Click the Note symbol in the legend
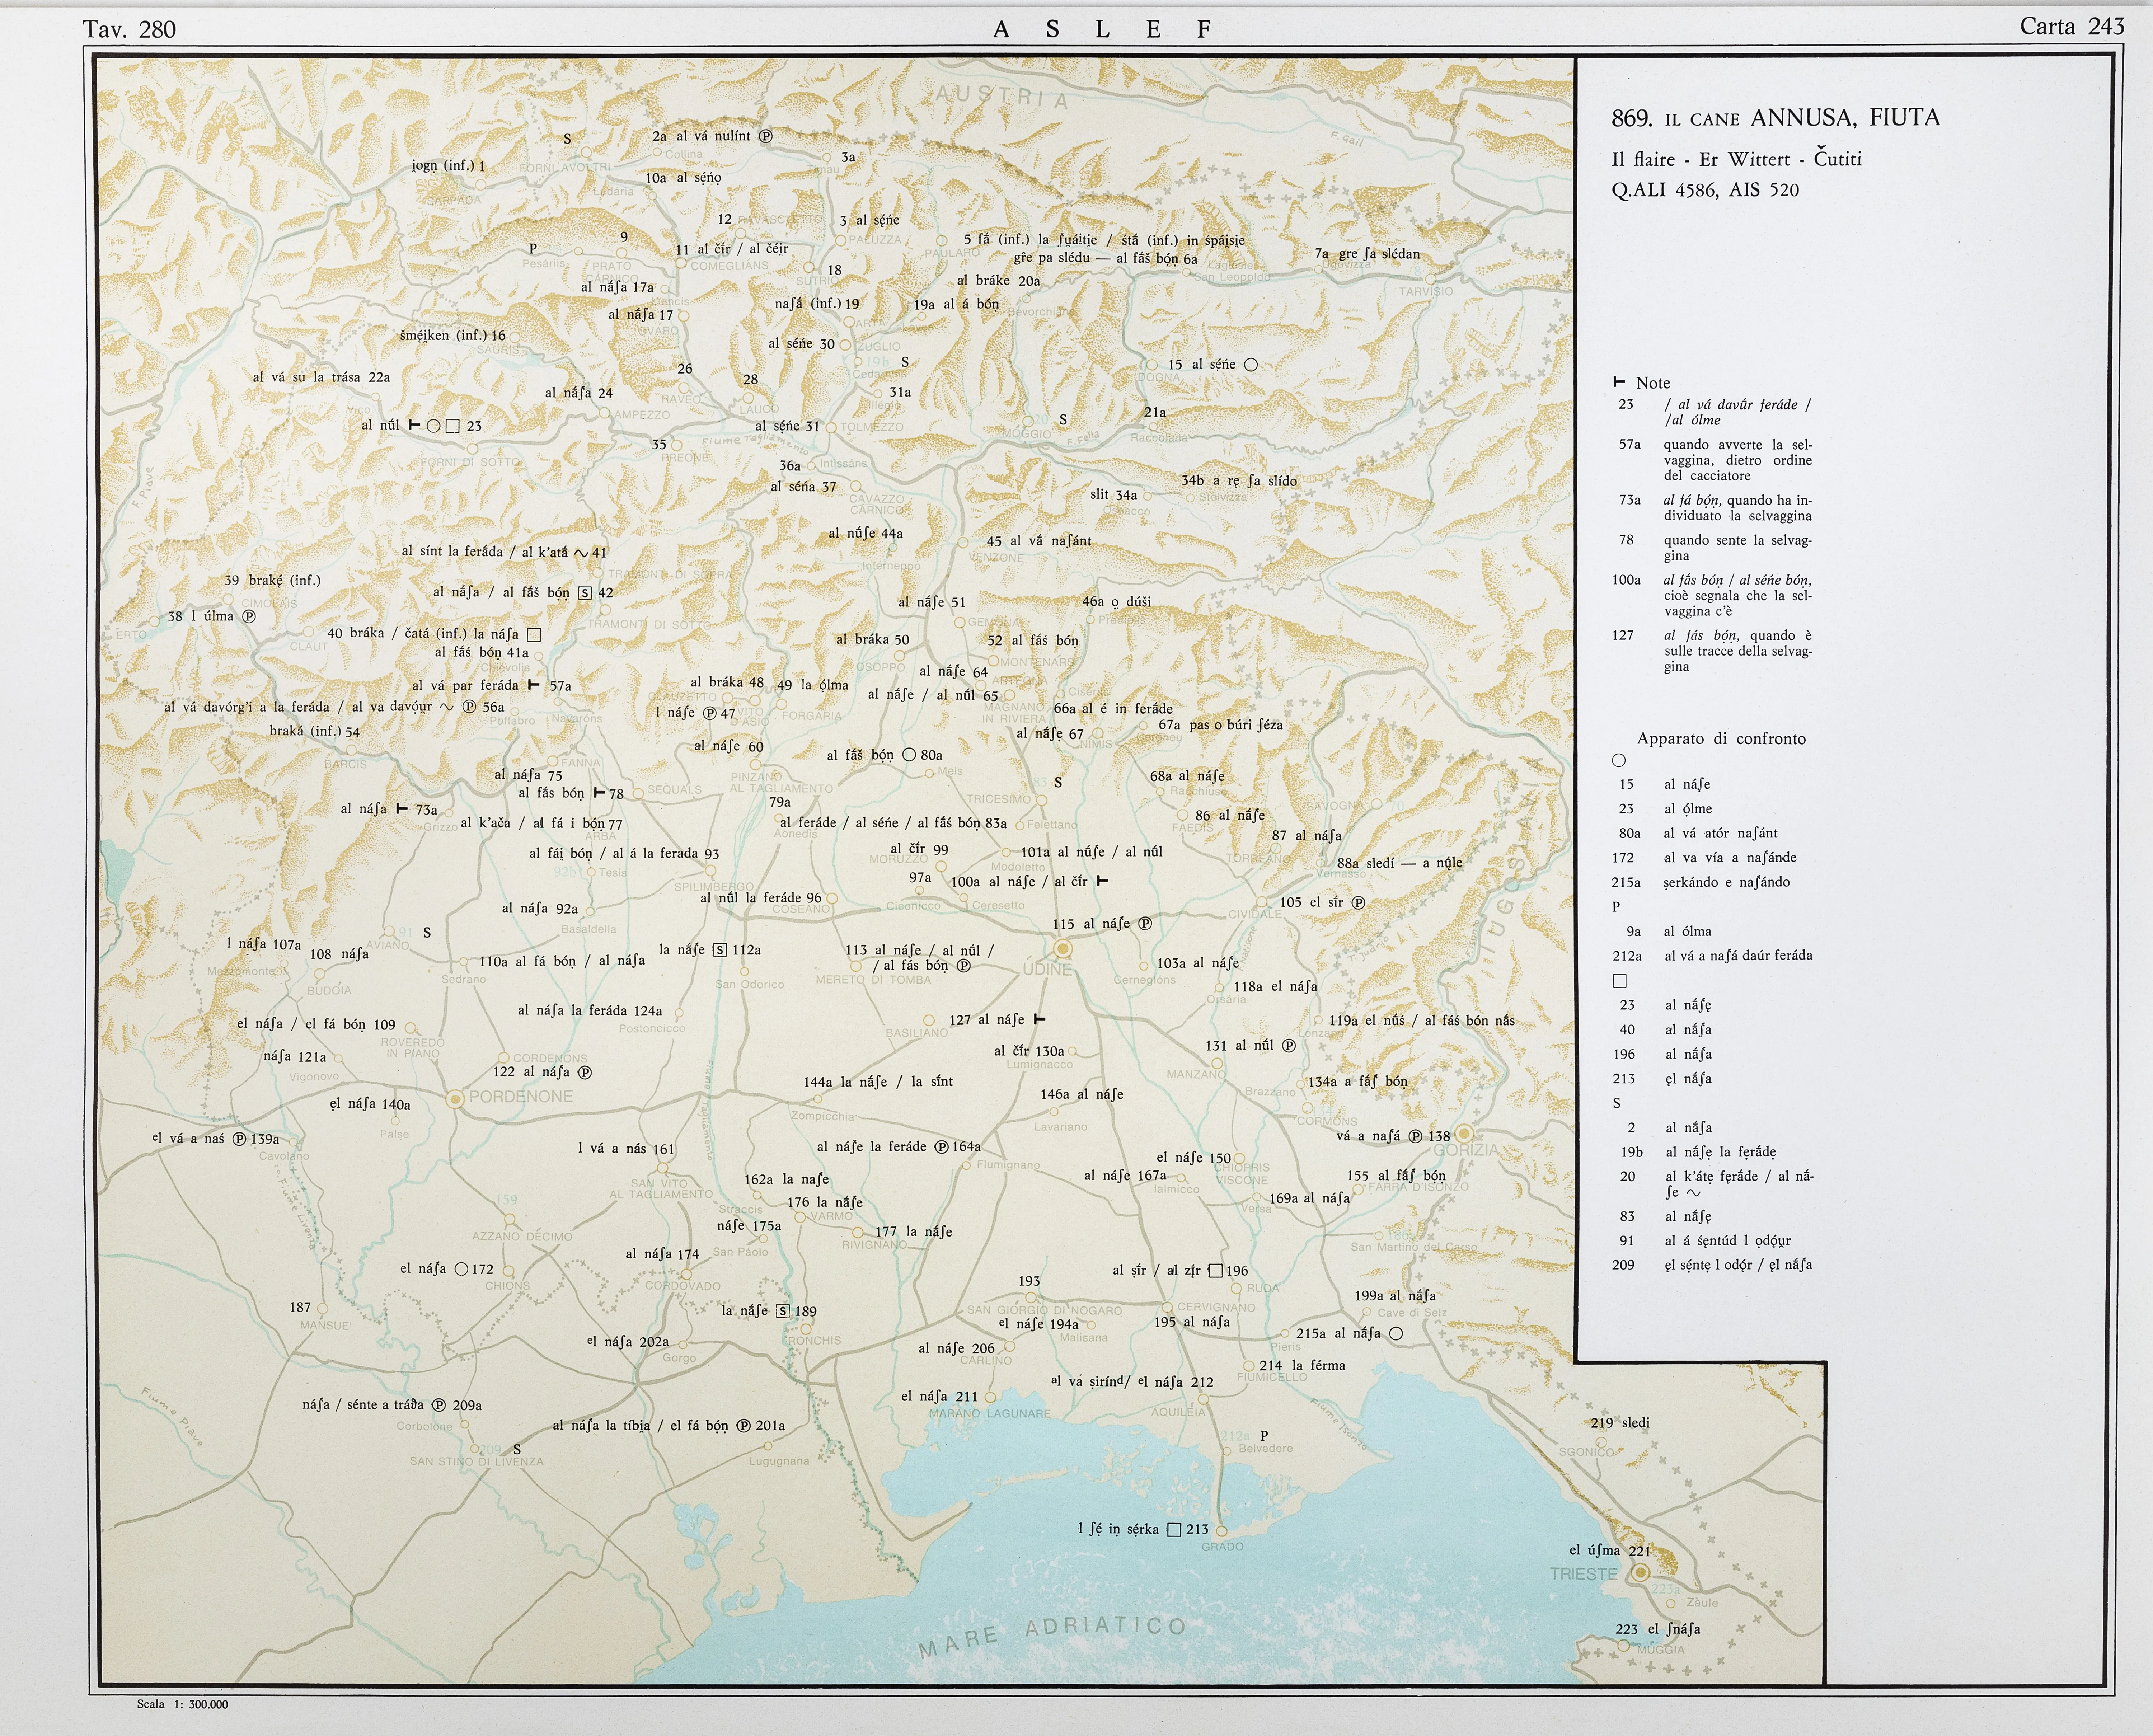Image resolution: width=2153 pixels, height=1736 pixels. [1619, 383]
